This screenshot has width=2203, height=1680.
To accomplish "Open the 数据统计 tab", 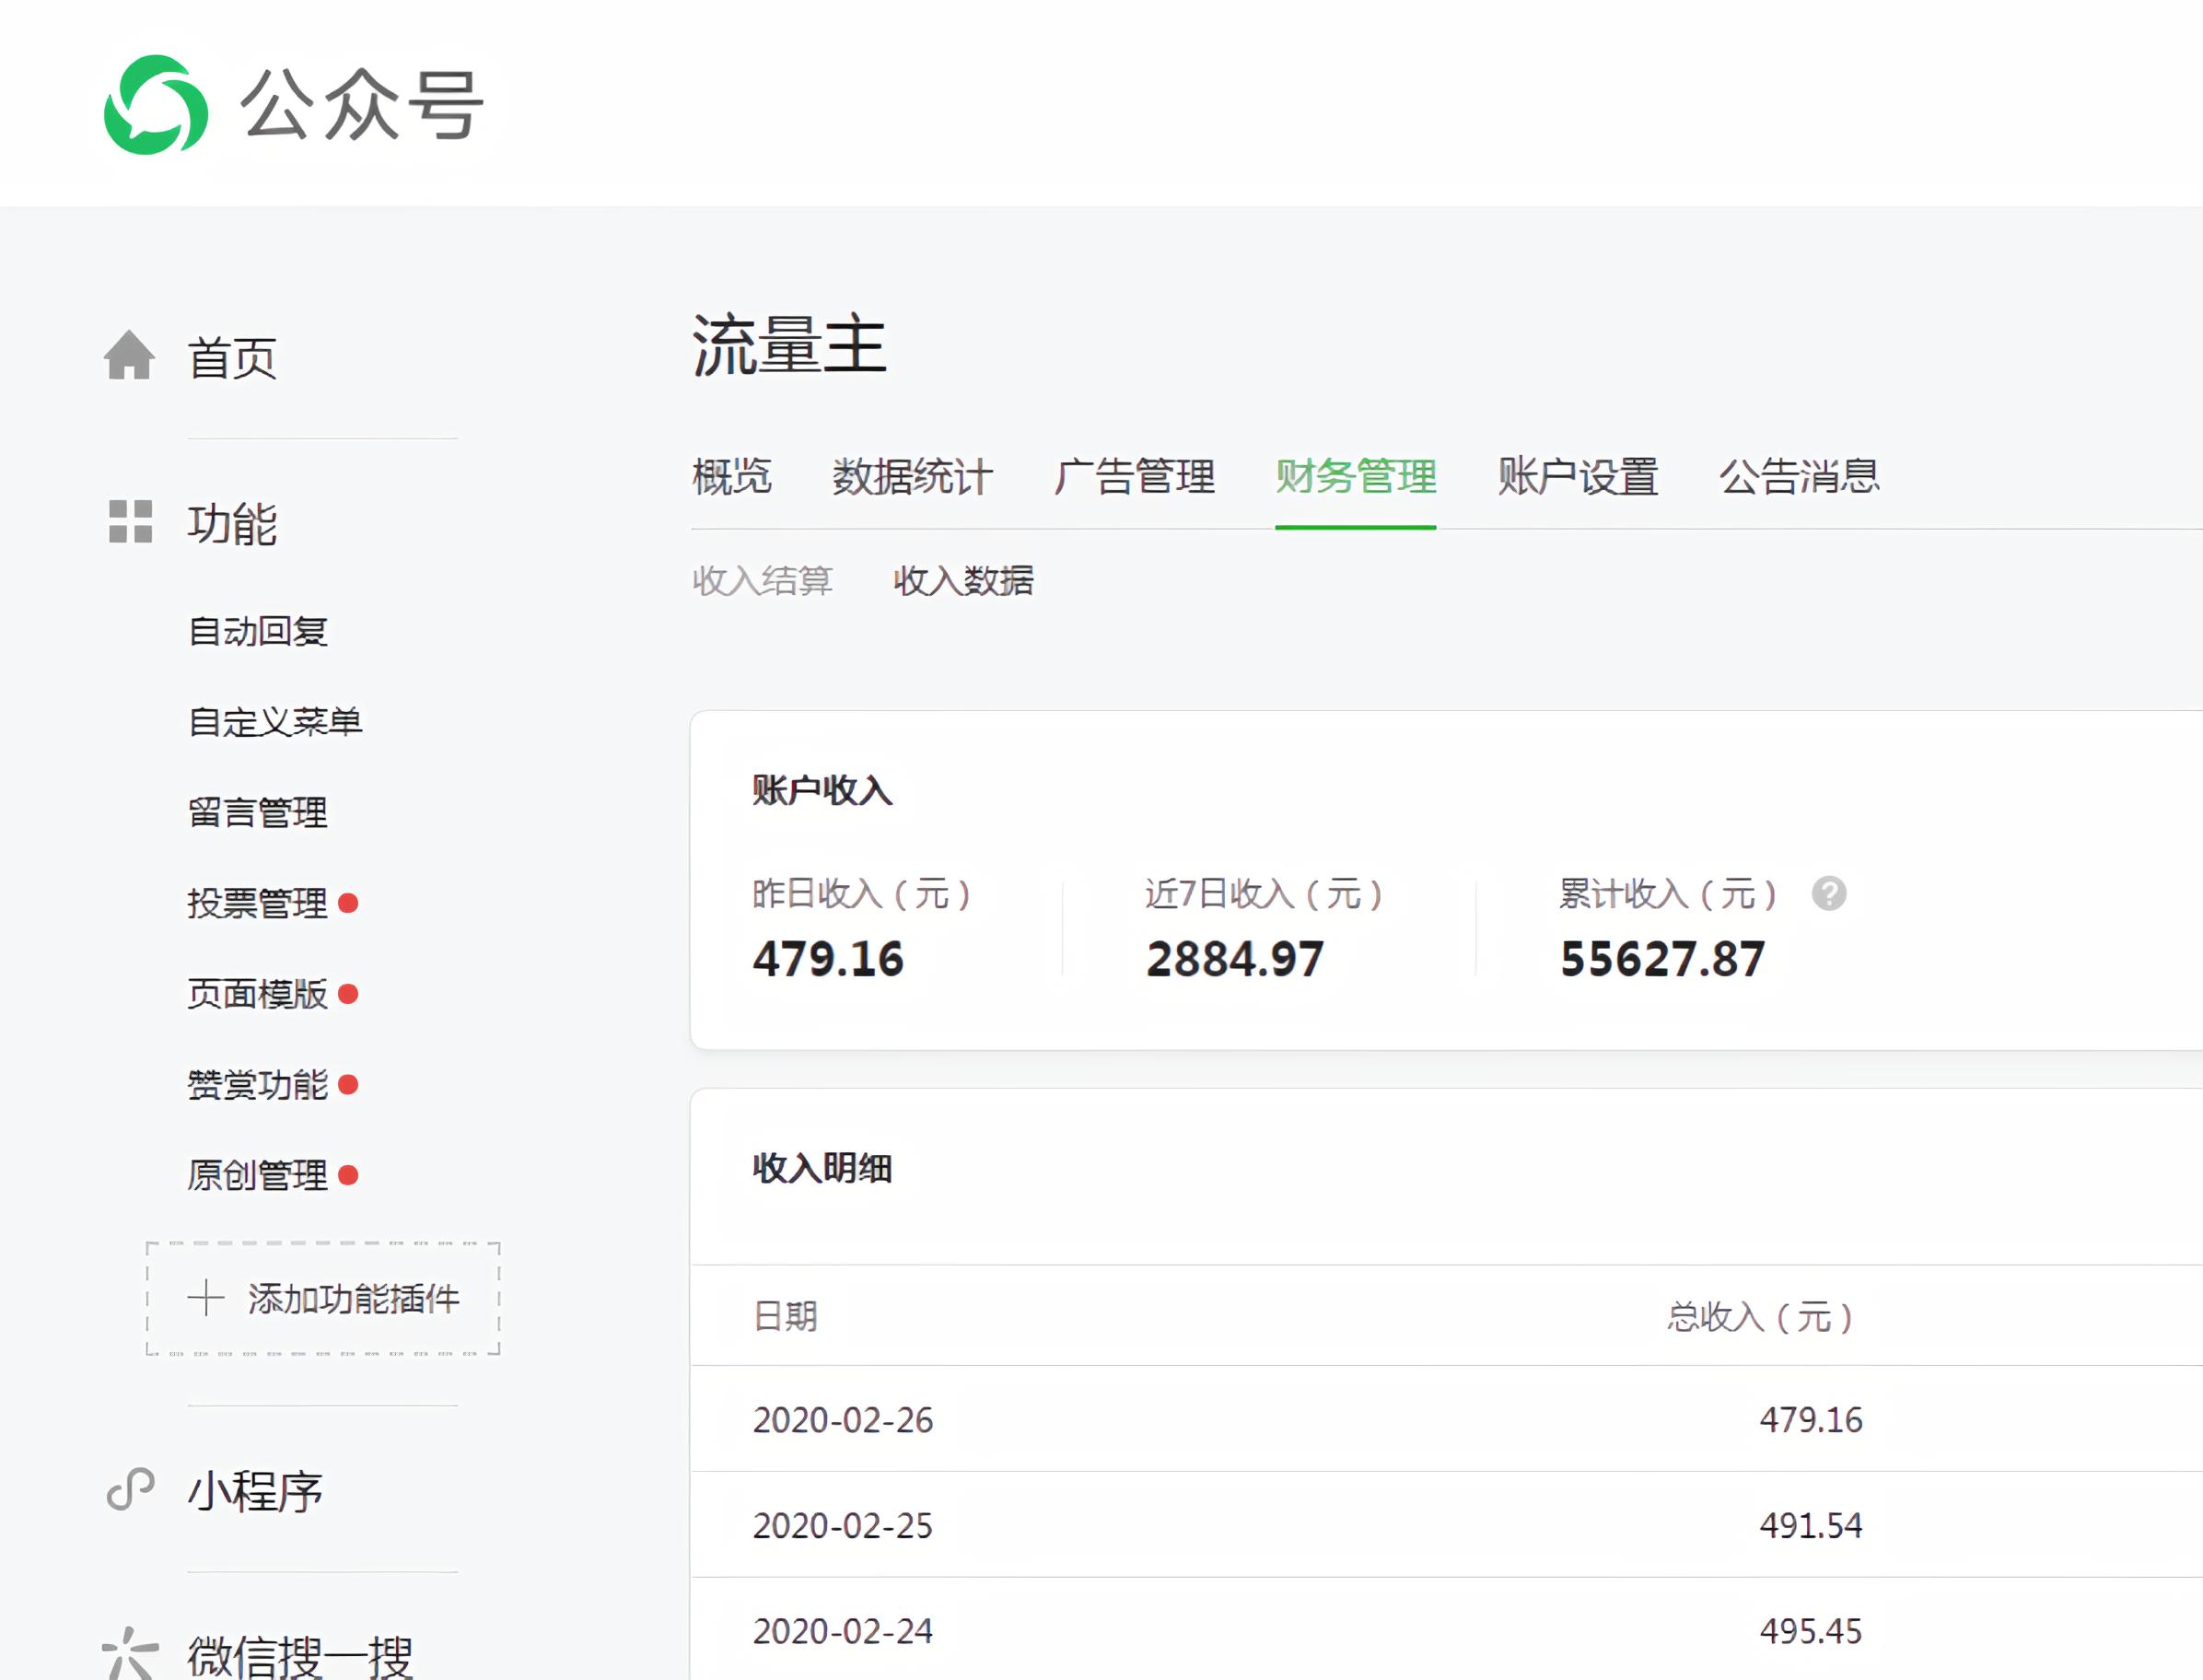I will 909,478.
